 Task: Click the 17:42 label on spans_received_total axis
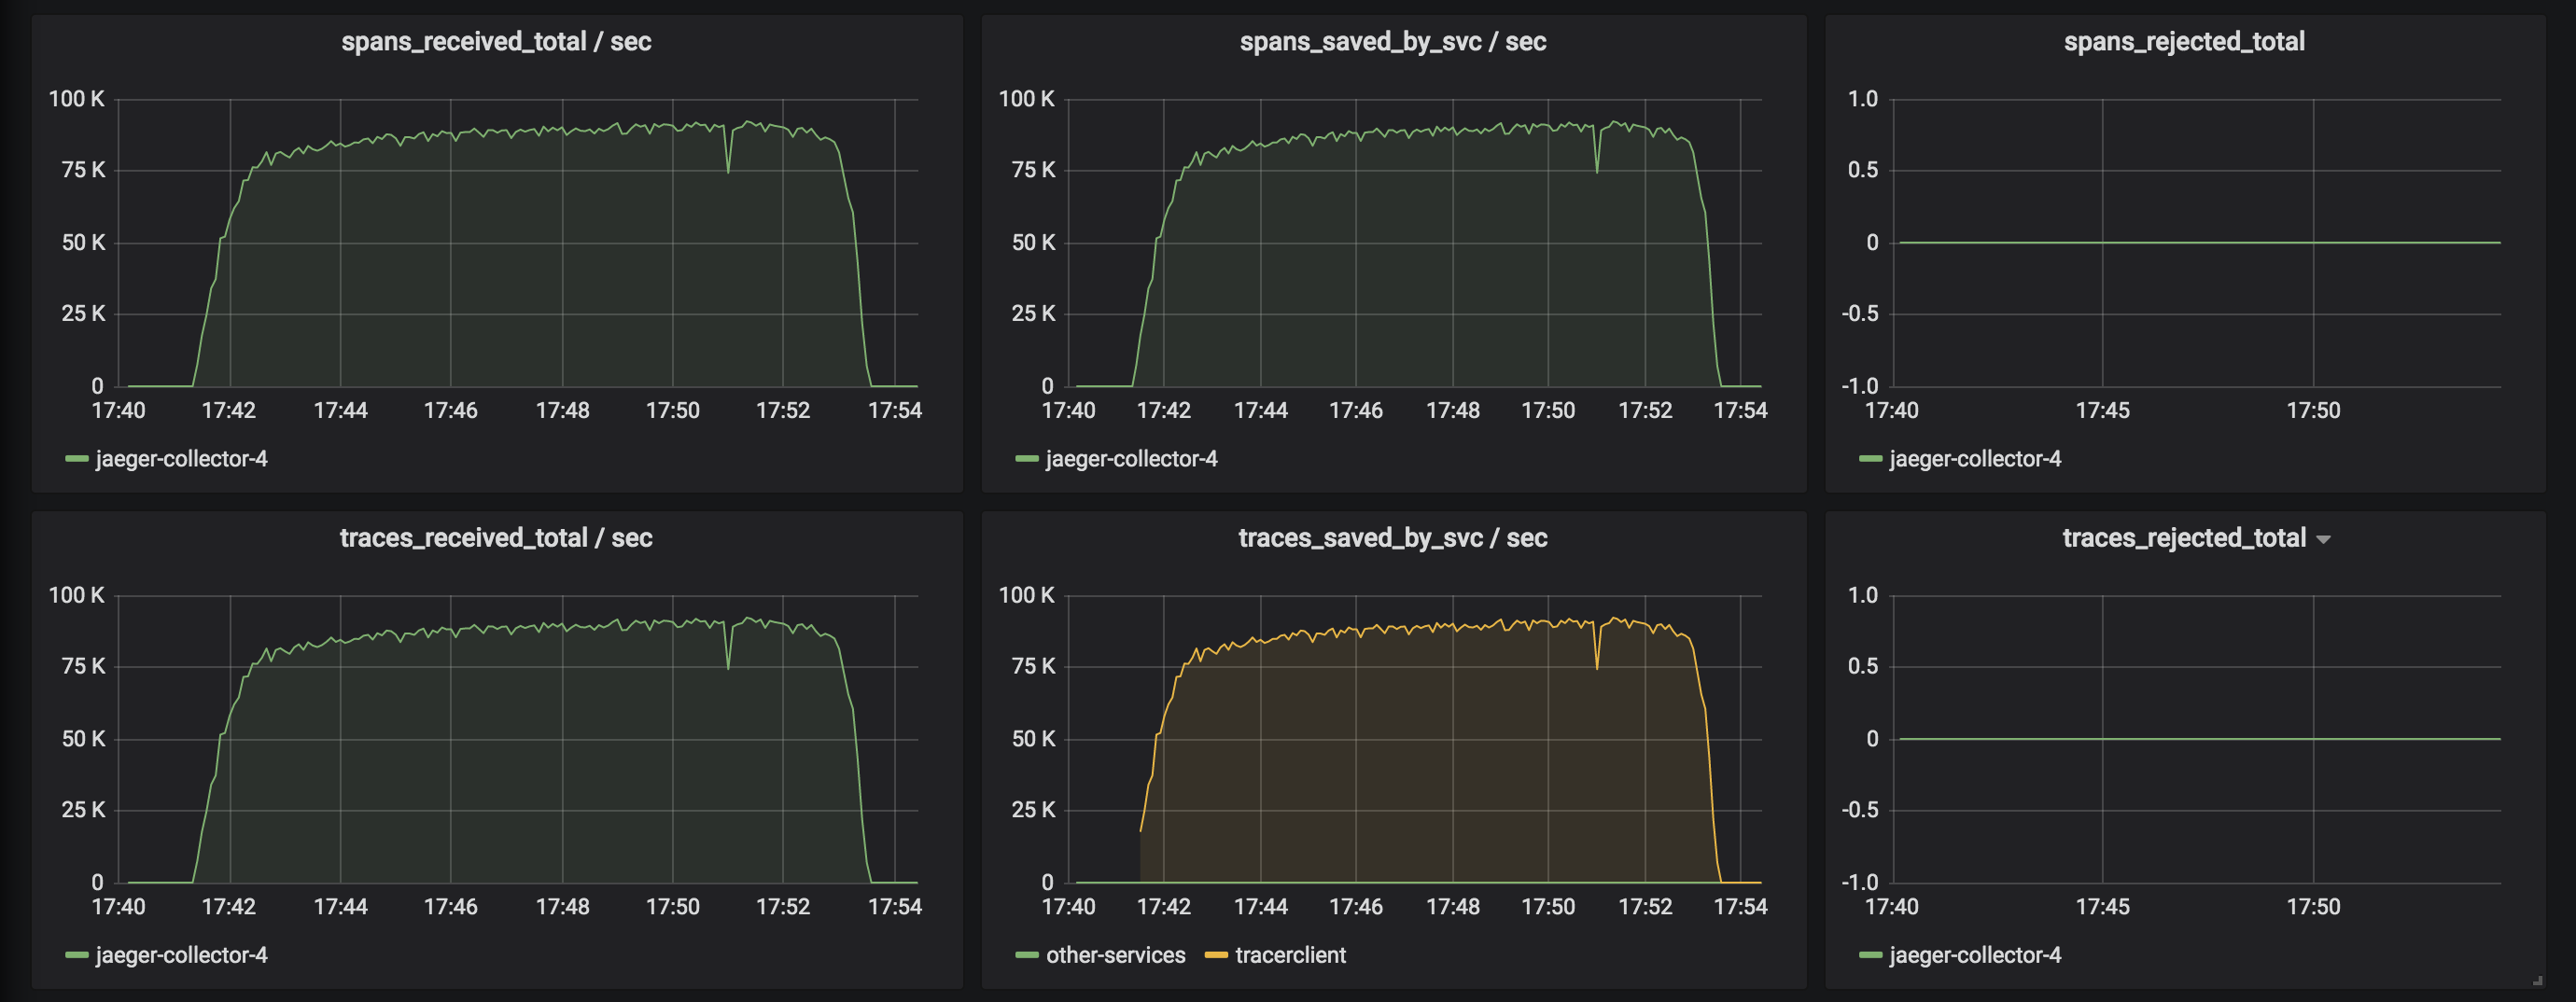pyautogui.click(x=229, y=410)
